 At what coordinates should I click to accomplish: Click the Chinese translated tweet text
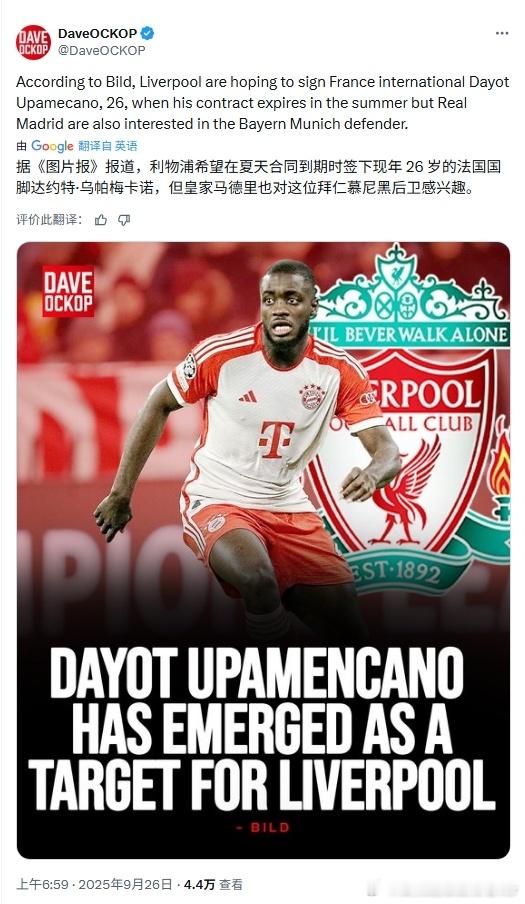(258, 177)
